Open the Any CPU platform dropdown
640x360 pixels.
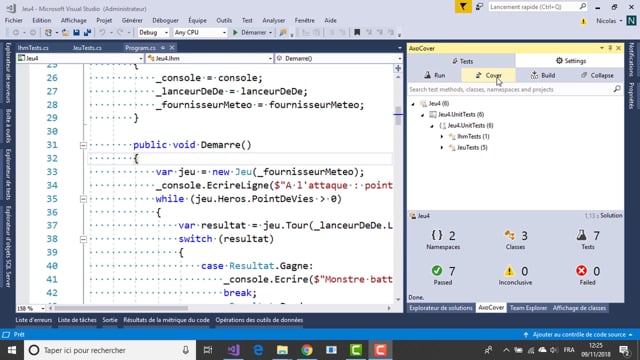[200, 33]
